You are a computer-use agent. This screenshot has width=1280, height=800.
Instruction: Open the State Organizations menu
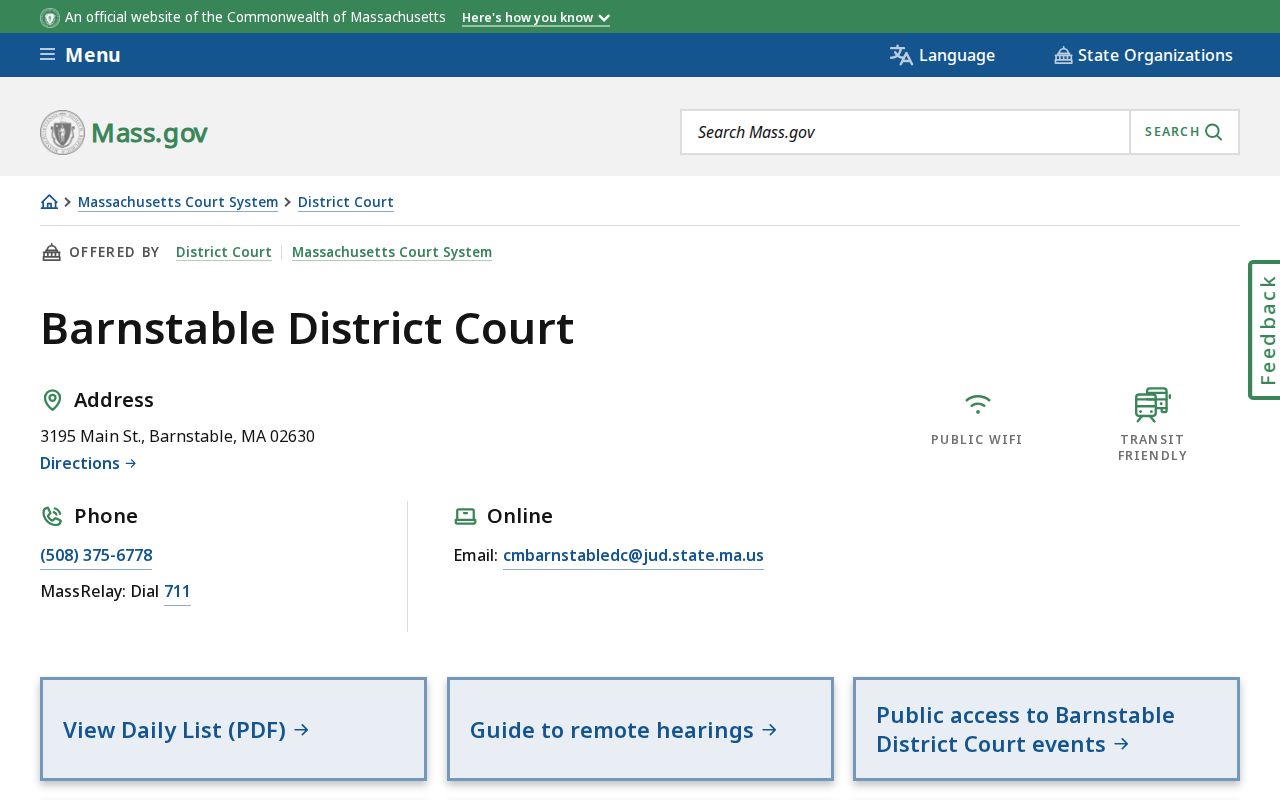click(1143, 55)
